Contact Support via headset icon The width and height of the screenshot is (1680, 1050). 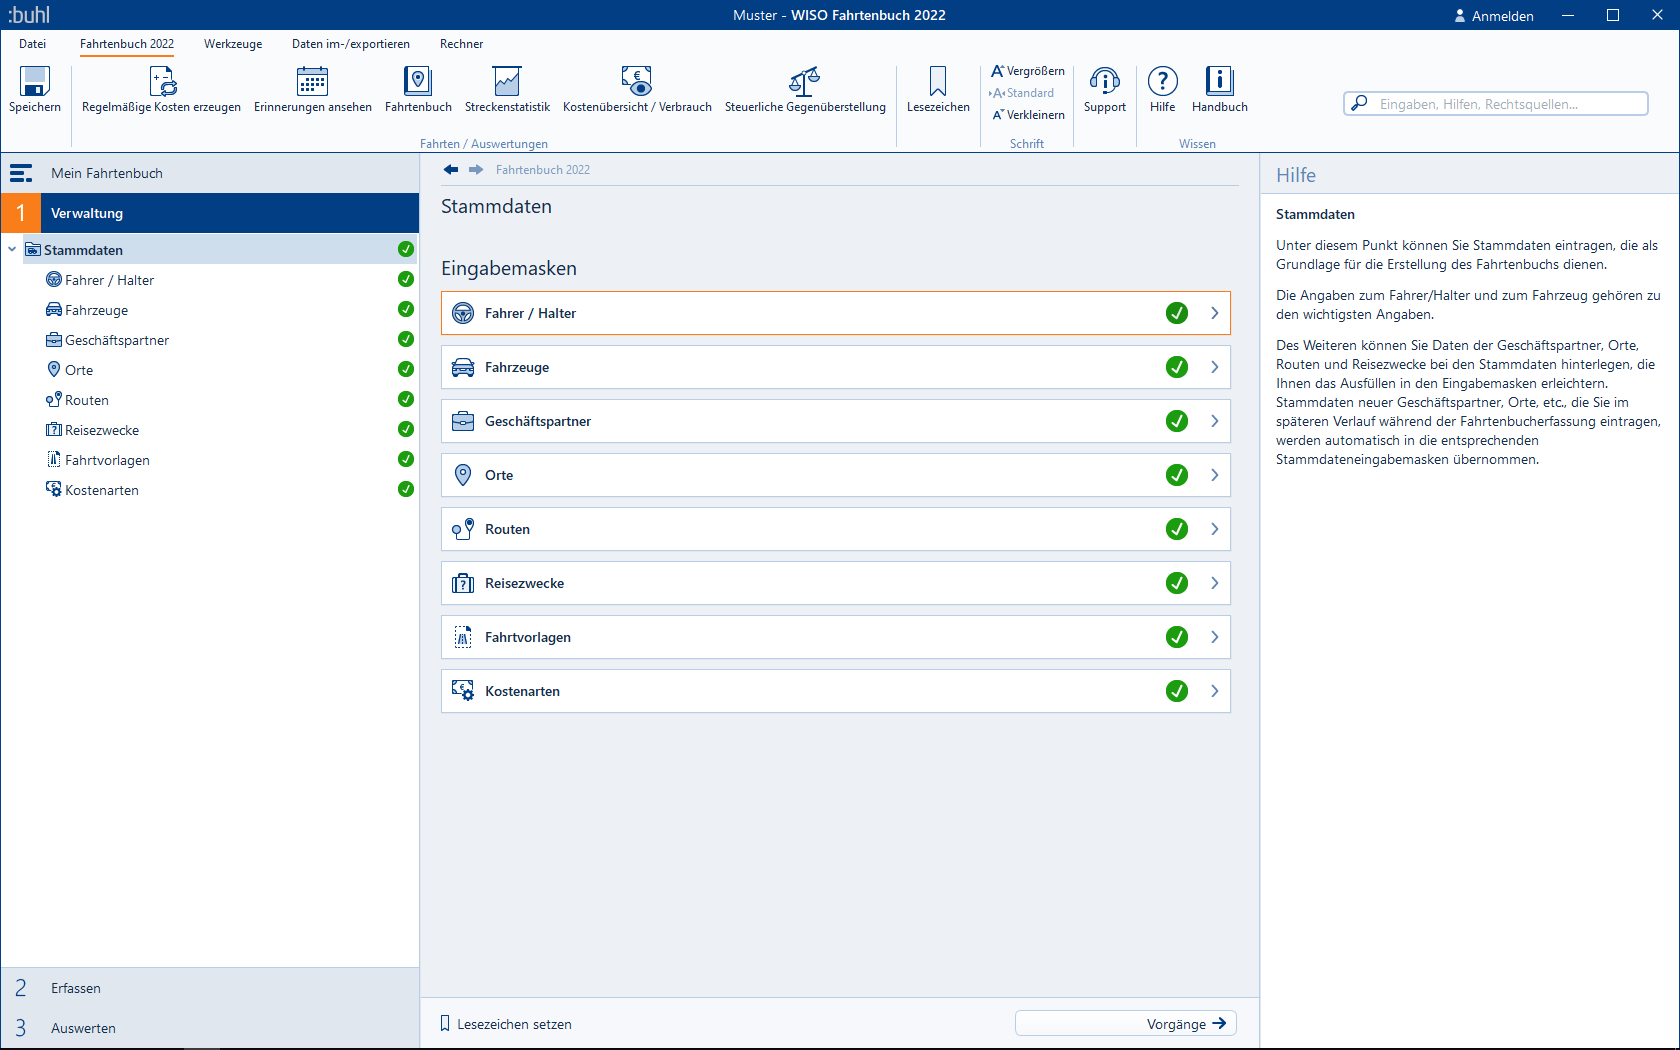tap(1104, 82)
